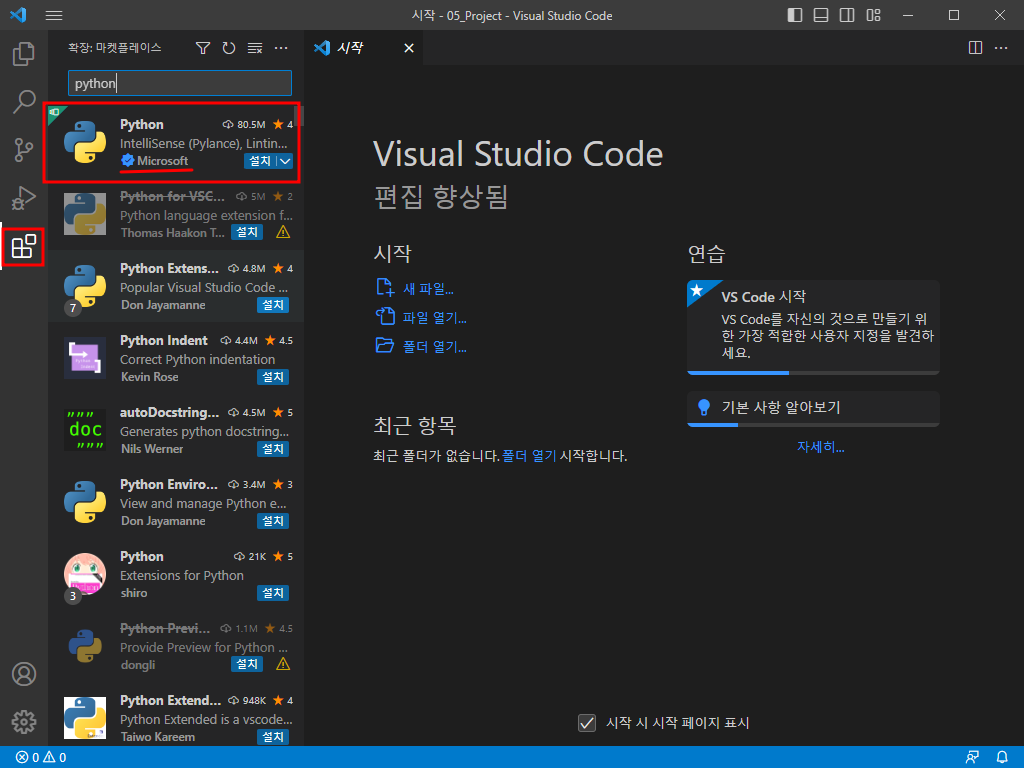Install Python Extended by Taiwo Kareem
The width and height of the screenshot is (1024, 768).
pos(273,737)
